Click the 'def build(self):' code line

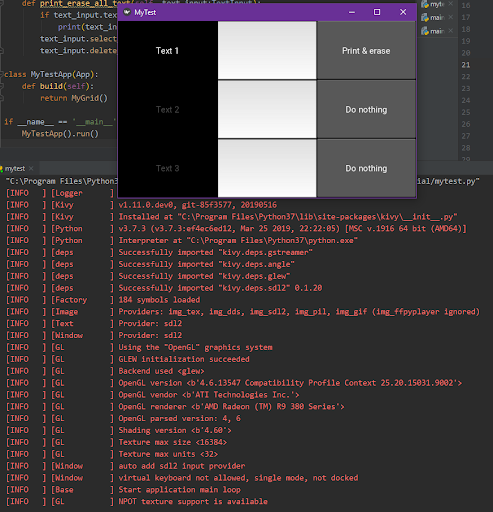pyautogui.click(x=58, y=86)
